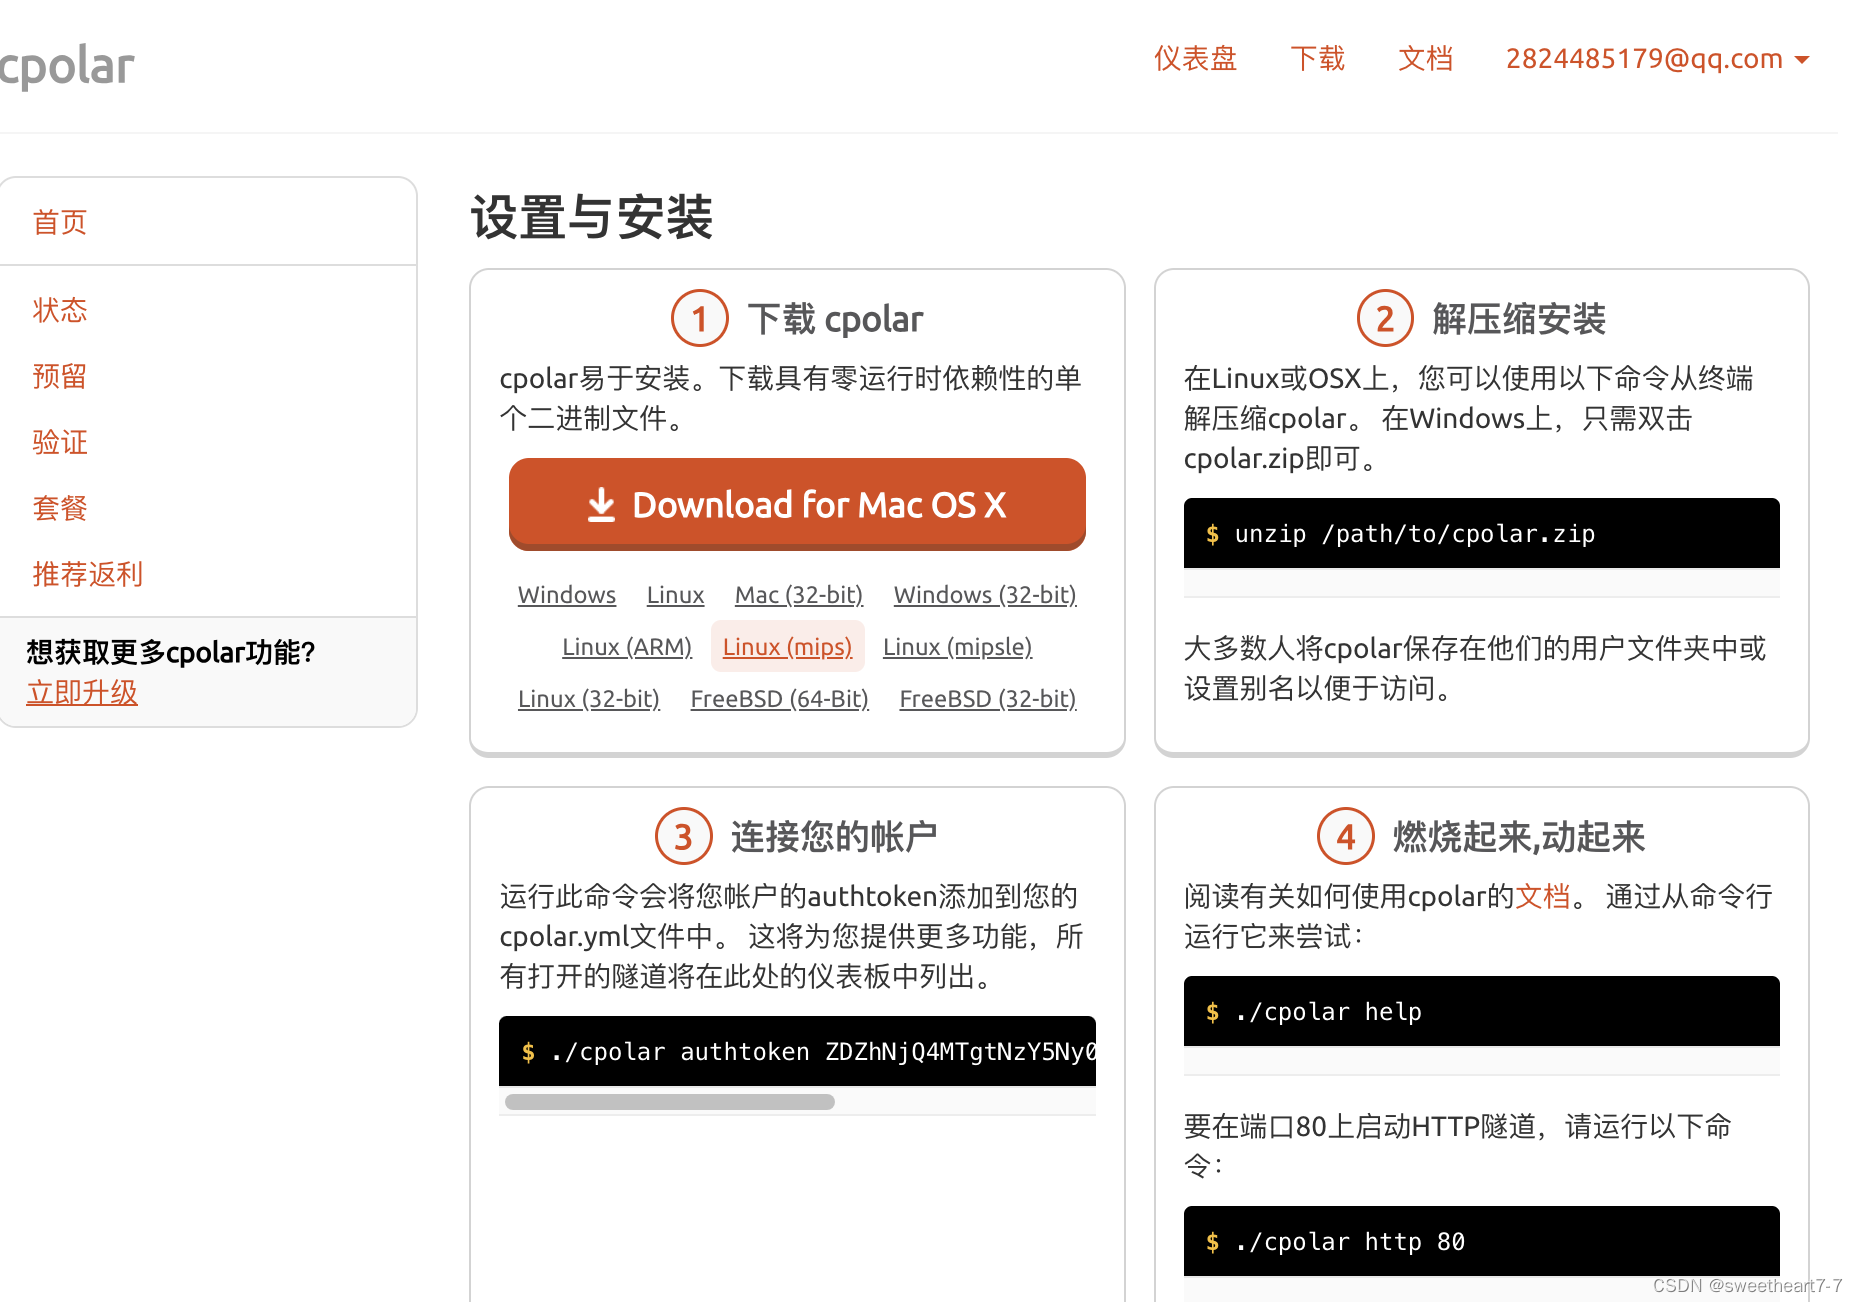
Task: Click the ./cpolar http 80 command block
Action: (x=1482, y=1241)
